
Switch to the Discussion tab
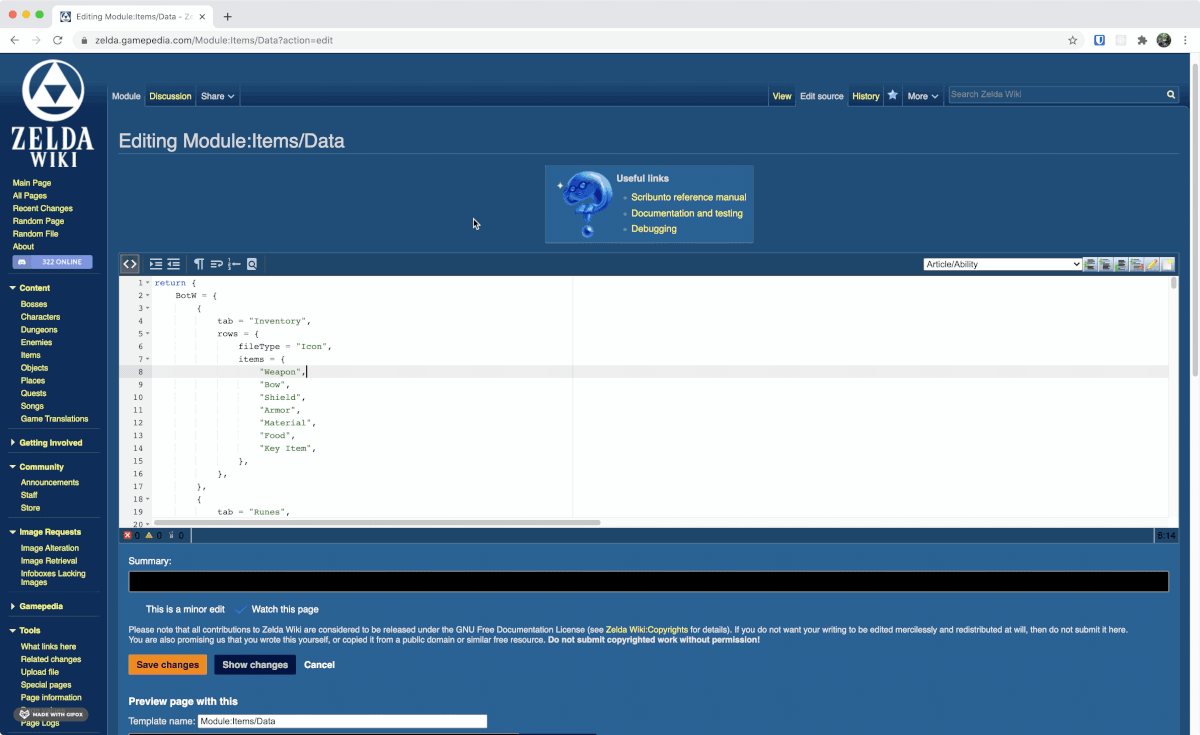click(170, 96)
